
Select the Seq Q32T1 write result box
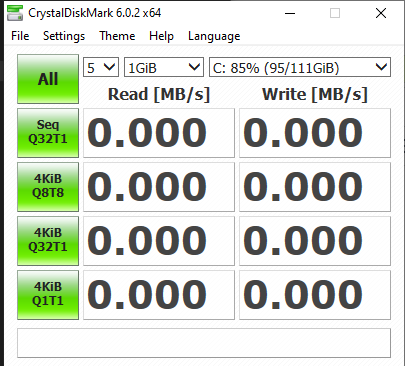pos(315,133)
